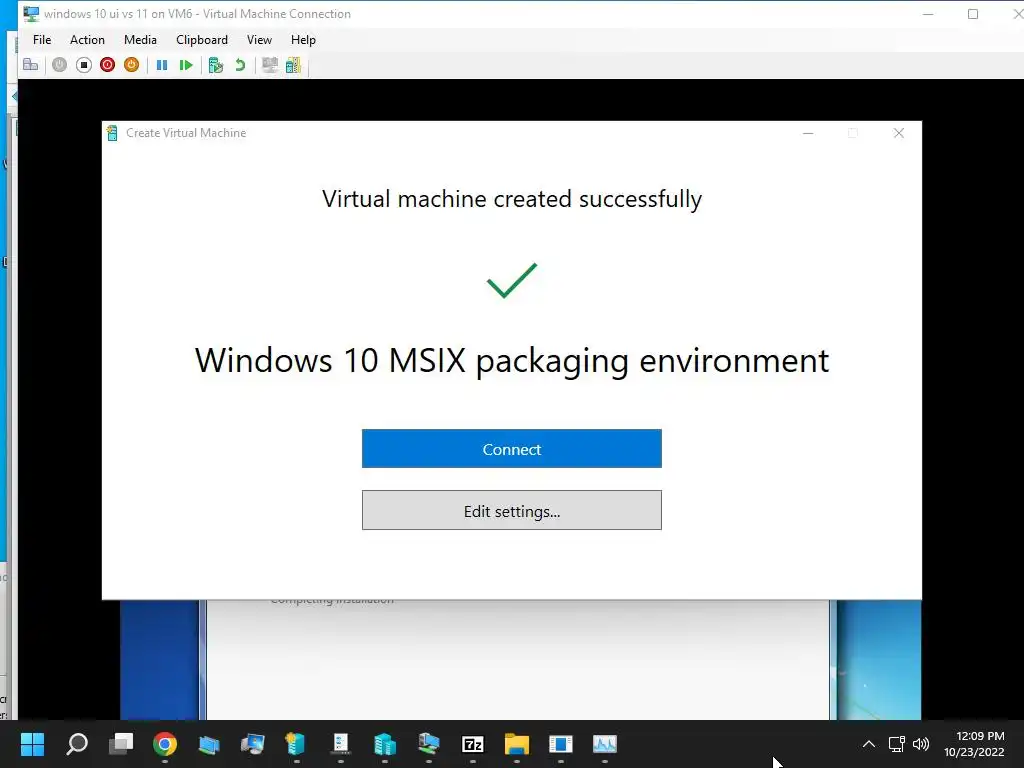Open the Windows Start menu
The width and height of the screenshot is (1024, 768).
point(32,744)
